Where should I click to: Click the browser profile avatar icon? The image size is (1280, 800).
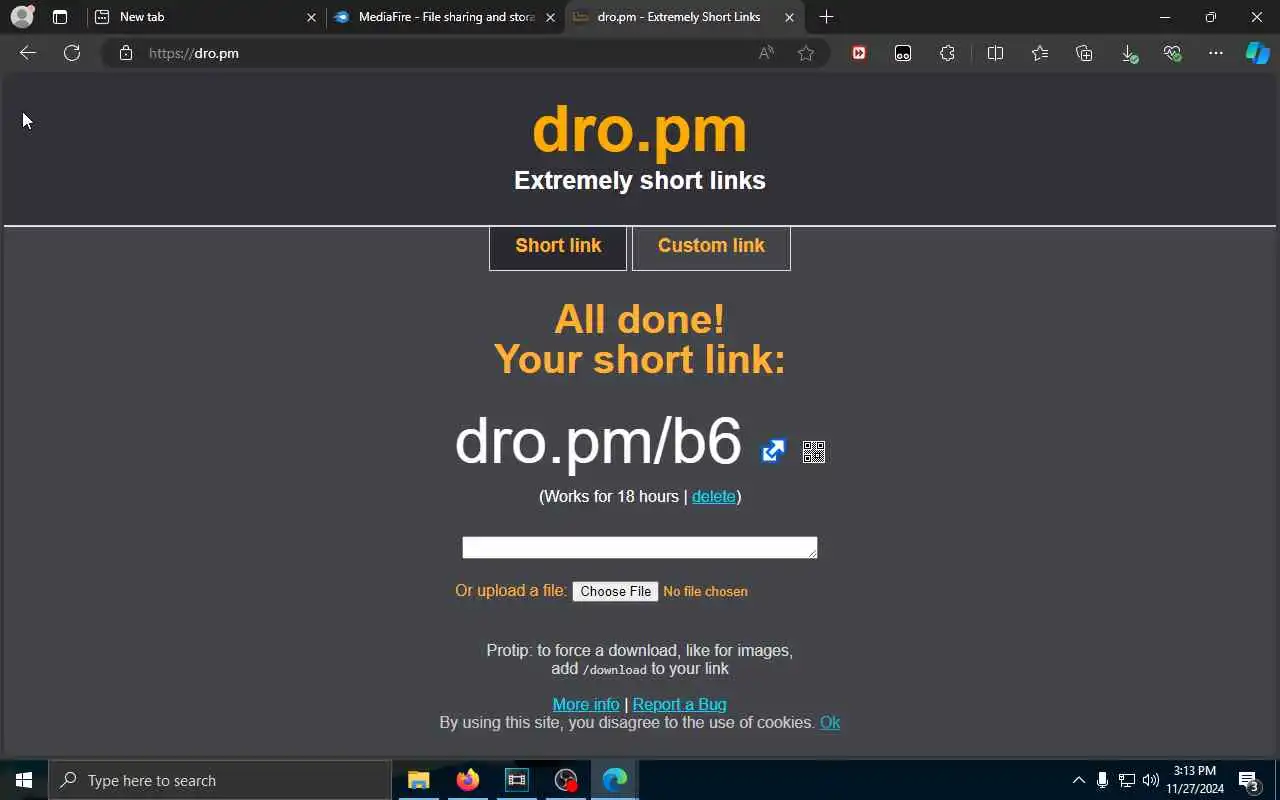coord(22,17)
